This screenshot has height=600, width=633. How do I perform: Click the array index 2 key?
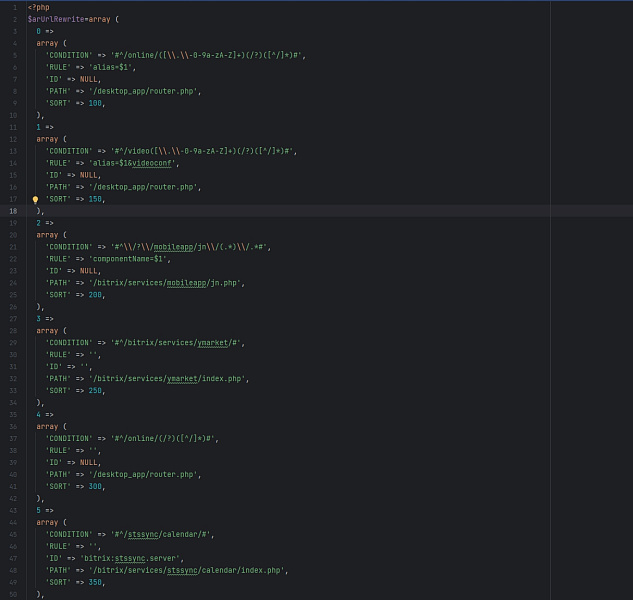click(39, 223)
